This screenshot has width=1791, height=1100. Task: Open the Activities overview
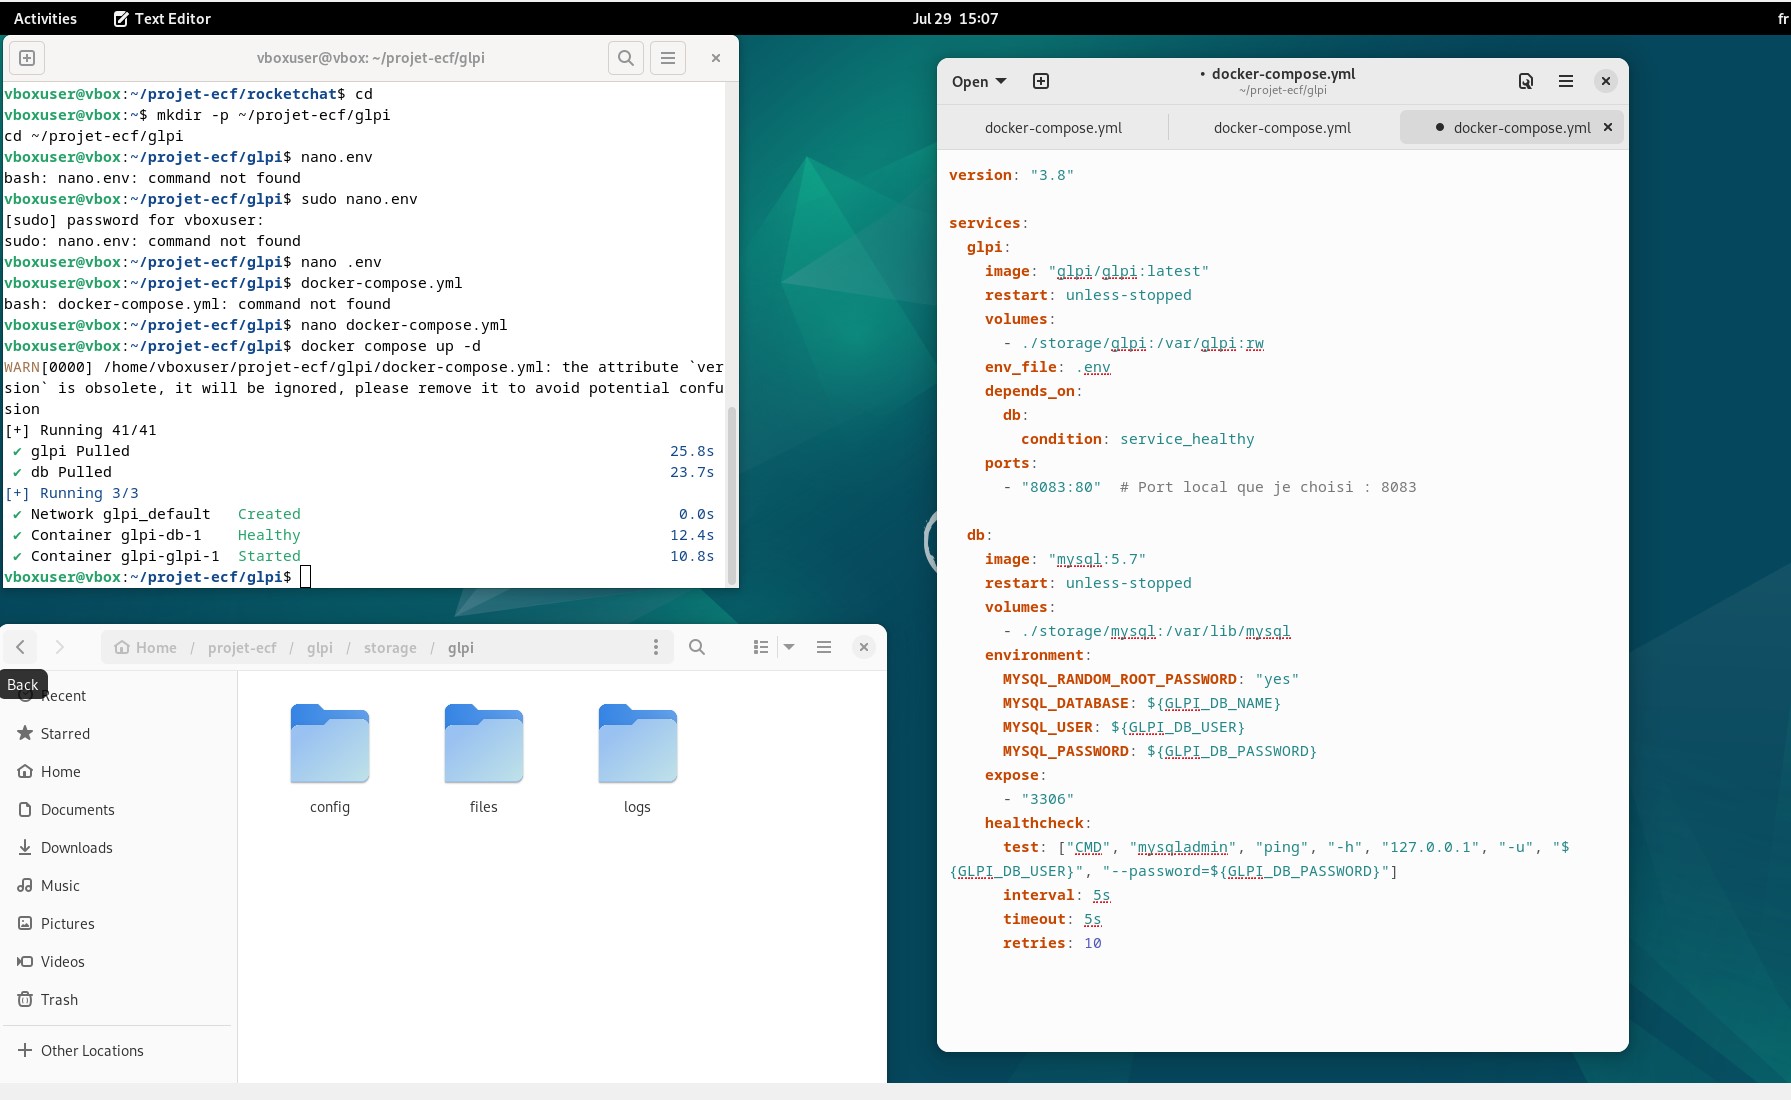[45, 18]
